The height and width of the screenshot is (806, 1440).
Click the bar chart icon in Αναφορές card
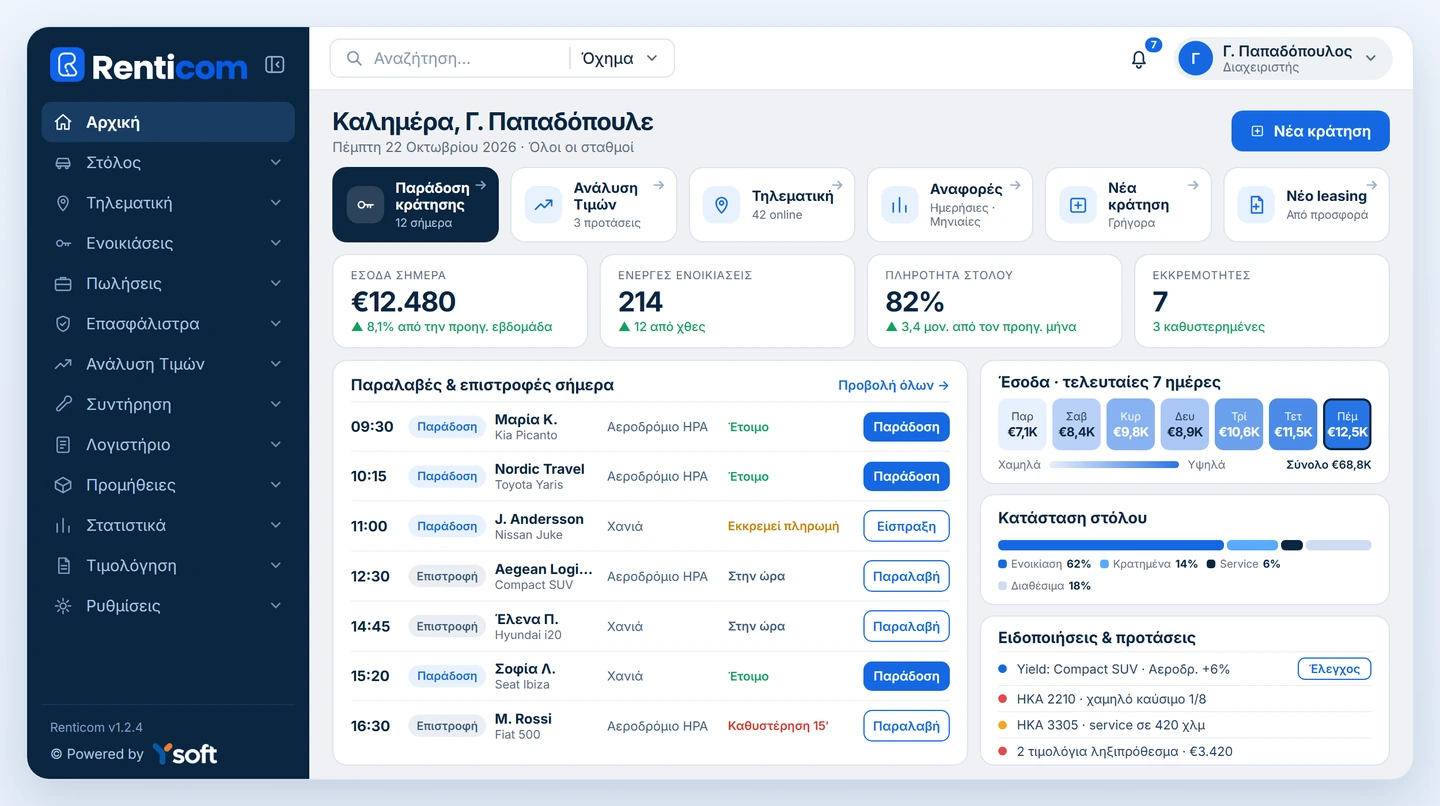pyautogui.click(x=899, y=205)
